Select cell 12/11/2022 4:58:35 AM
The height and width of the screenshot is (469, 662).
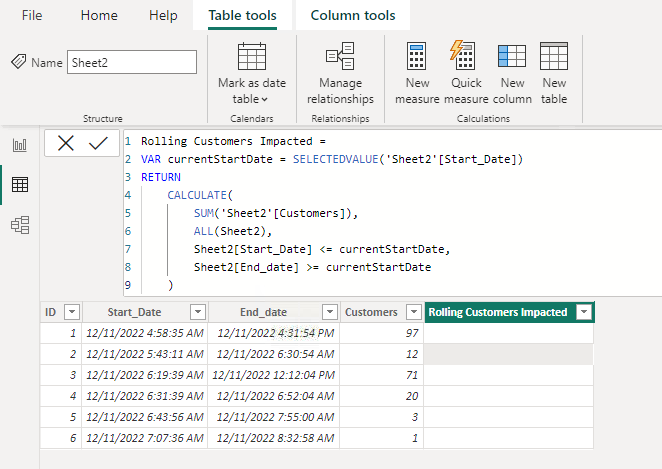coord(145,333)
